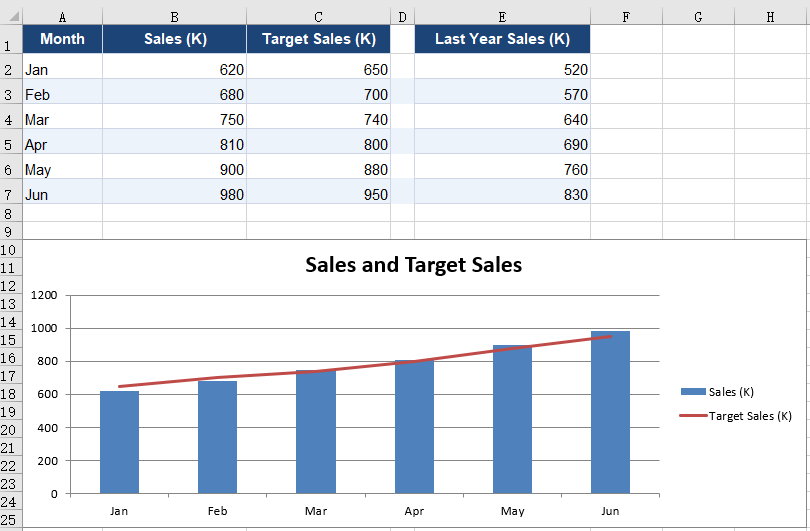Screen dimensions: 810x531
Task: Select the Sales (K) legend entry
Action: (718, 392)
